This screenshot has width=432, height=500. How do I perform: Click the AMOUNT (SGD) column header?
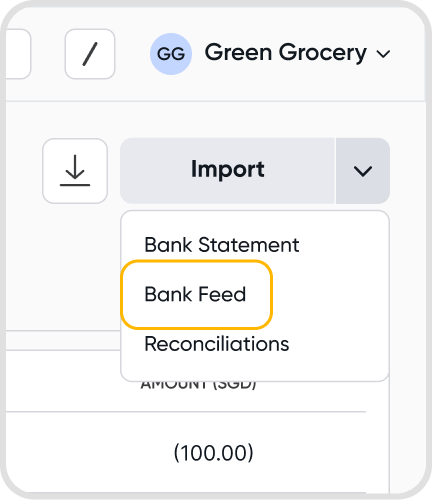tap(198, 385)
